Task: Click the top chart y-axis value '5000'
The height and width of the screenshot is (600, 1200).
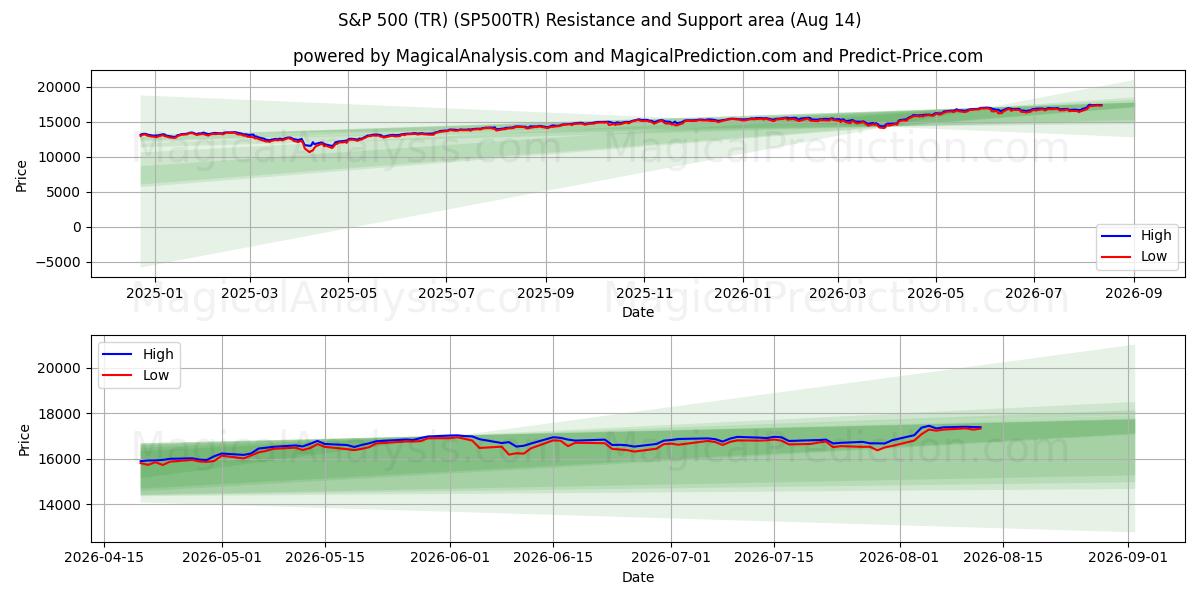Action: (x=66, y=193)
